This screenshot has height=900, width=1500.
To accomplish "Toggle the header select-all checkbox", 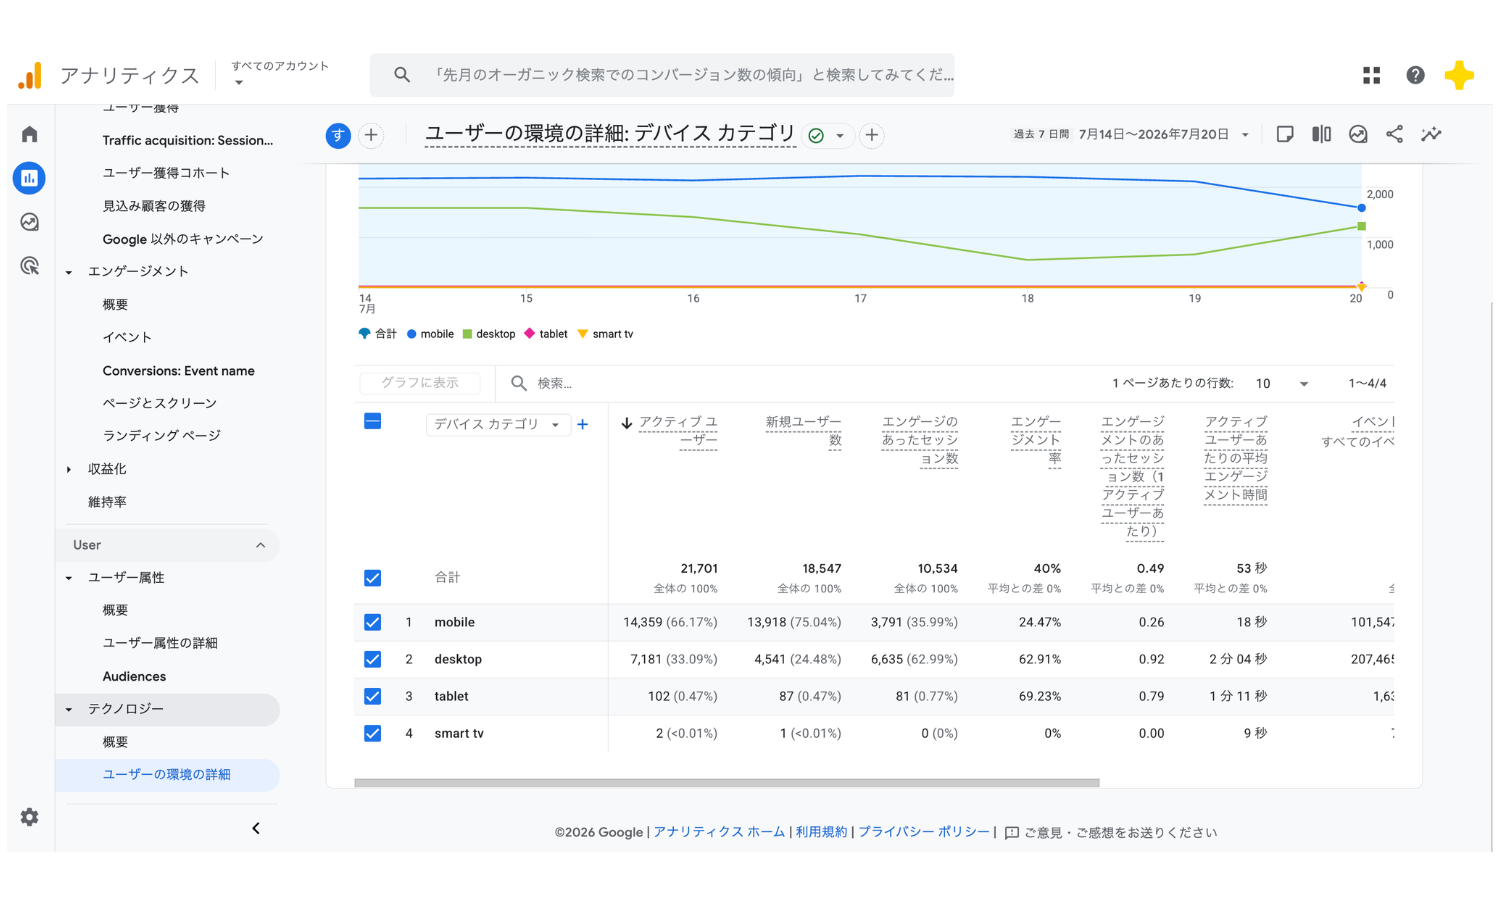I will tap(372, 421).
